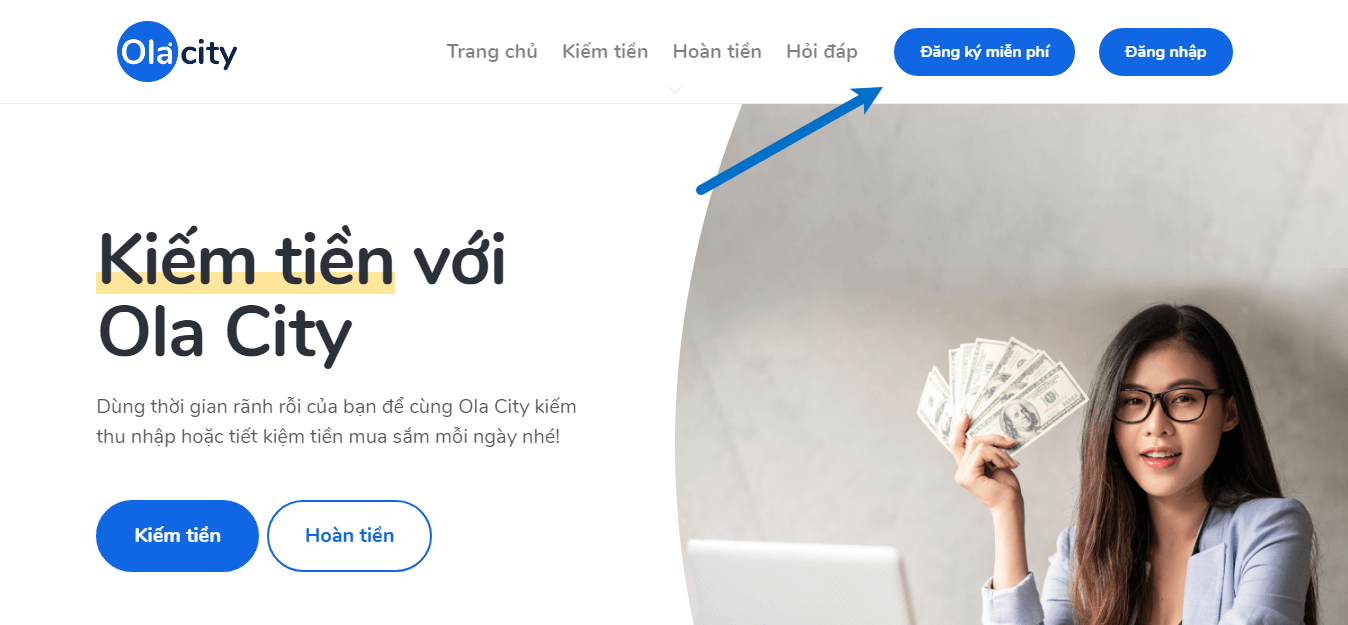Click the outlined Hoàn tiền button
This screenshot has height=625, width=1348.
tap(349, 536)
